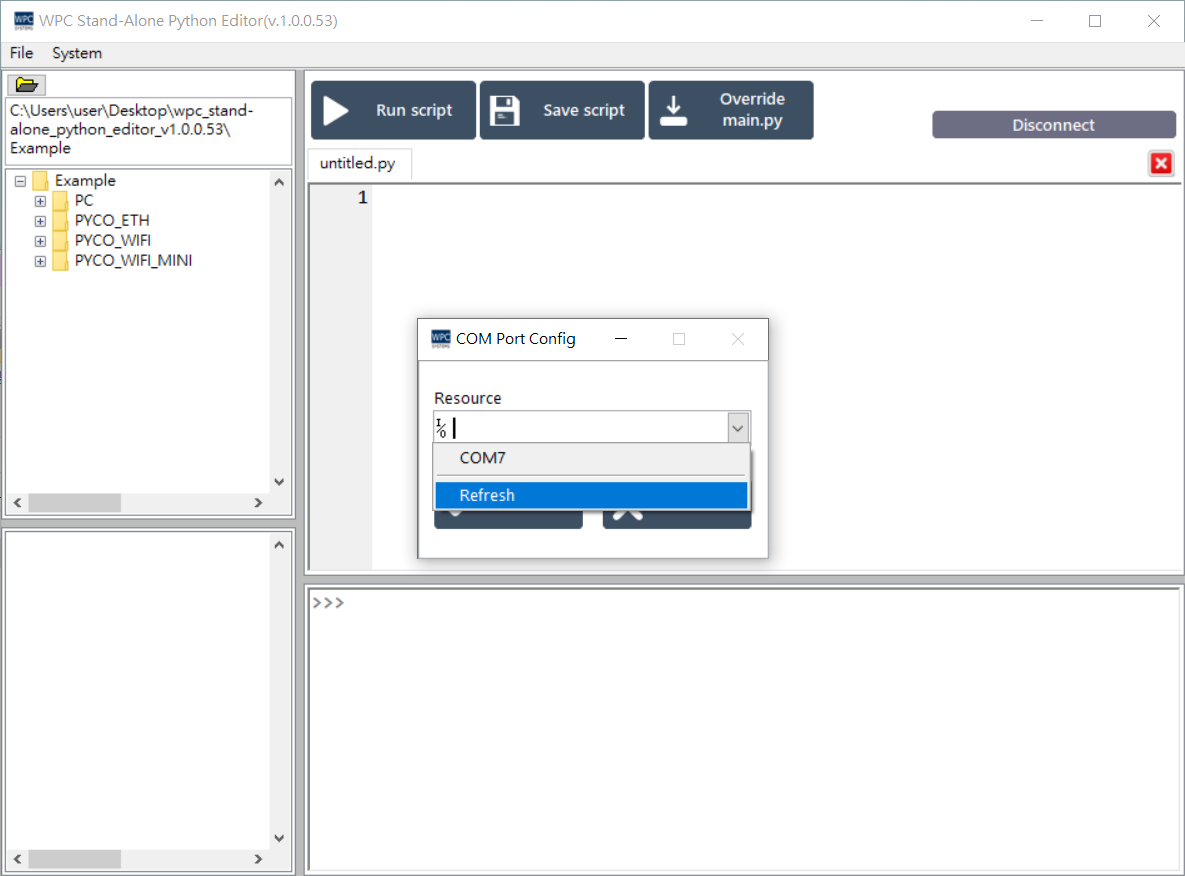
Task: Toggle the Resource dropdown arrow
Action: click(x=738, y=428)
